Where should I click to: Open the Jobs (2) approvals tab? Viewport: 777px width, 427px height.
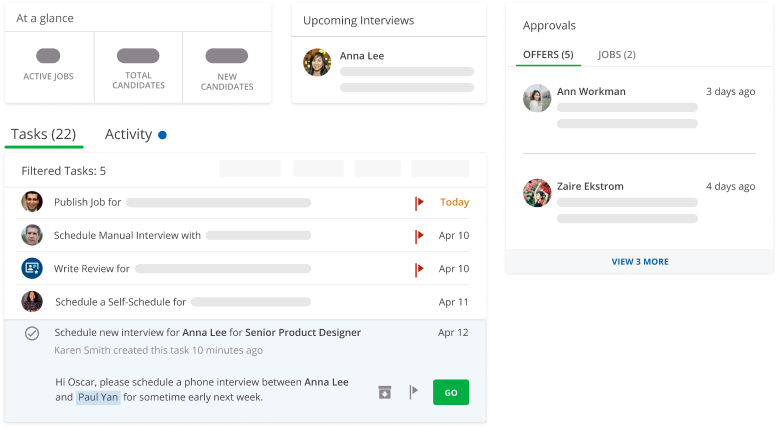click(616, 55)
